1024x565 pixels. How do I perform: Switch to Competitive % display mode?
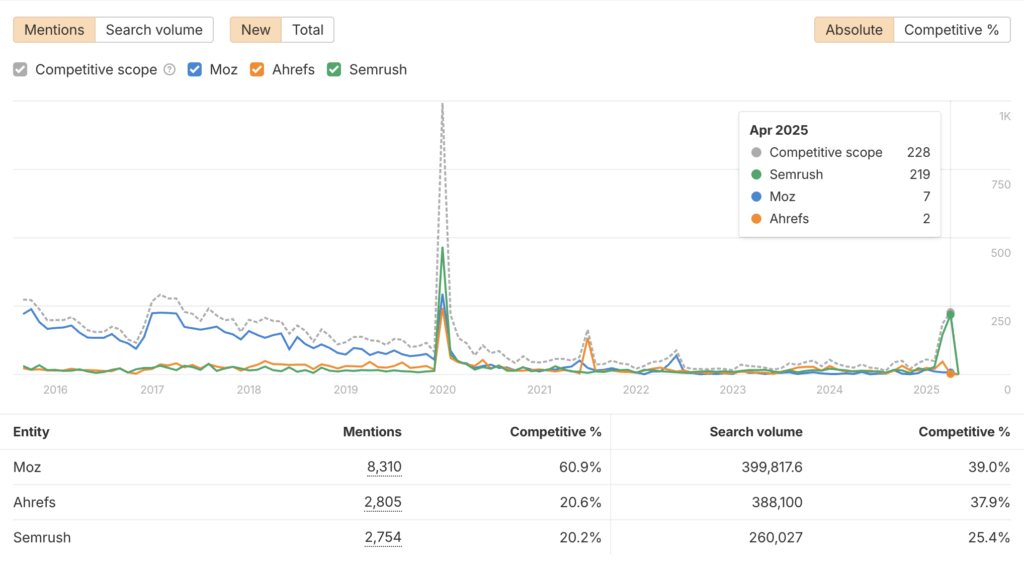(952, 30)
